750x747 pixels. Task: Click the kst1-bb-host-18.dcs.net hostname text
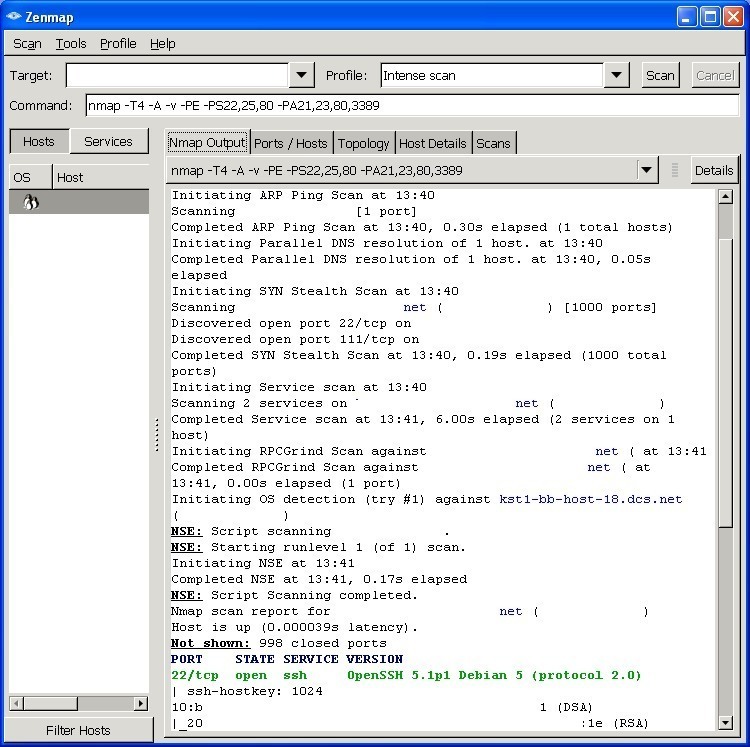click(591, 499)
